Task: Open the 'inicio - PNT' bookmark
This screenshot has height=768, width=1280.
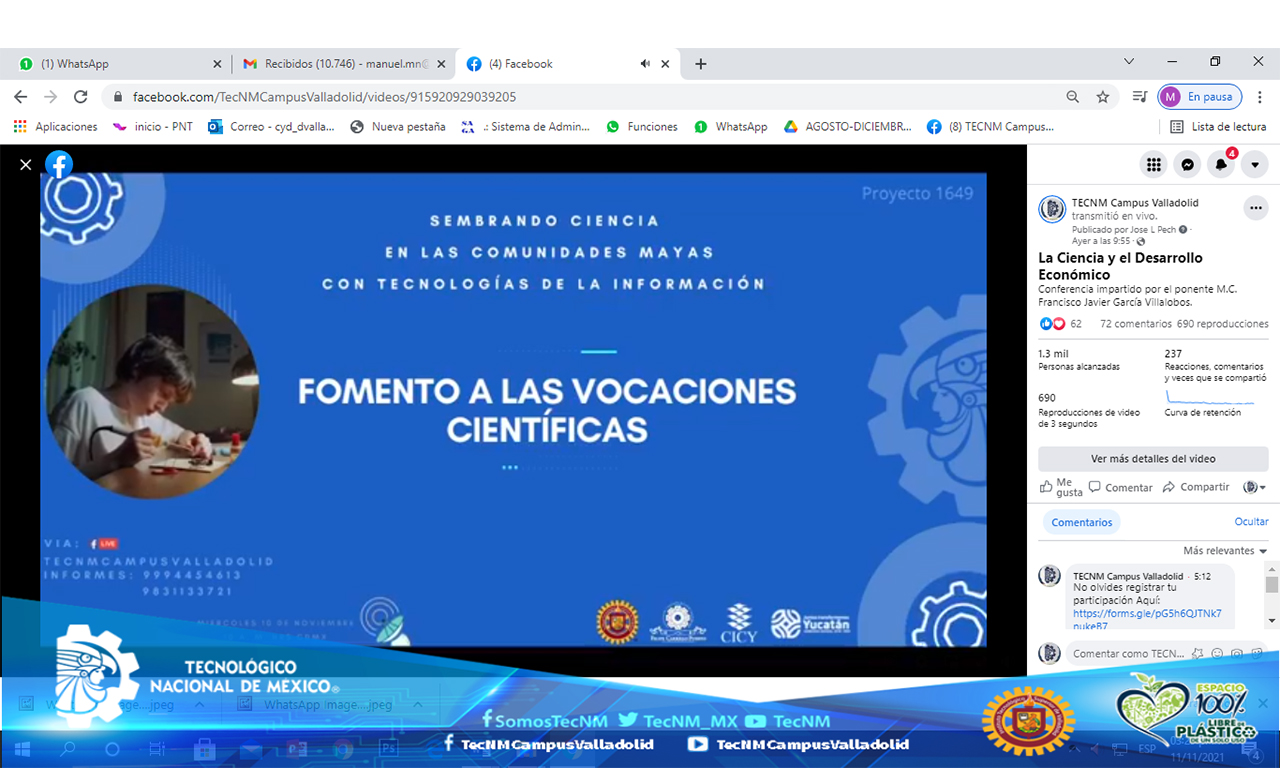Action: coord(153,127)
